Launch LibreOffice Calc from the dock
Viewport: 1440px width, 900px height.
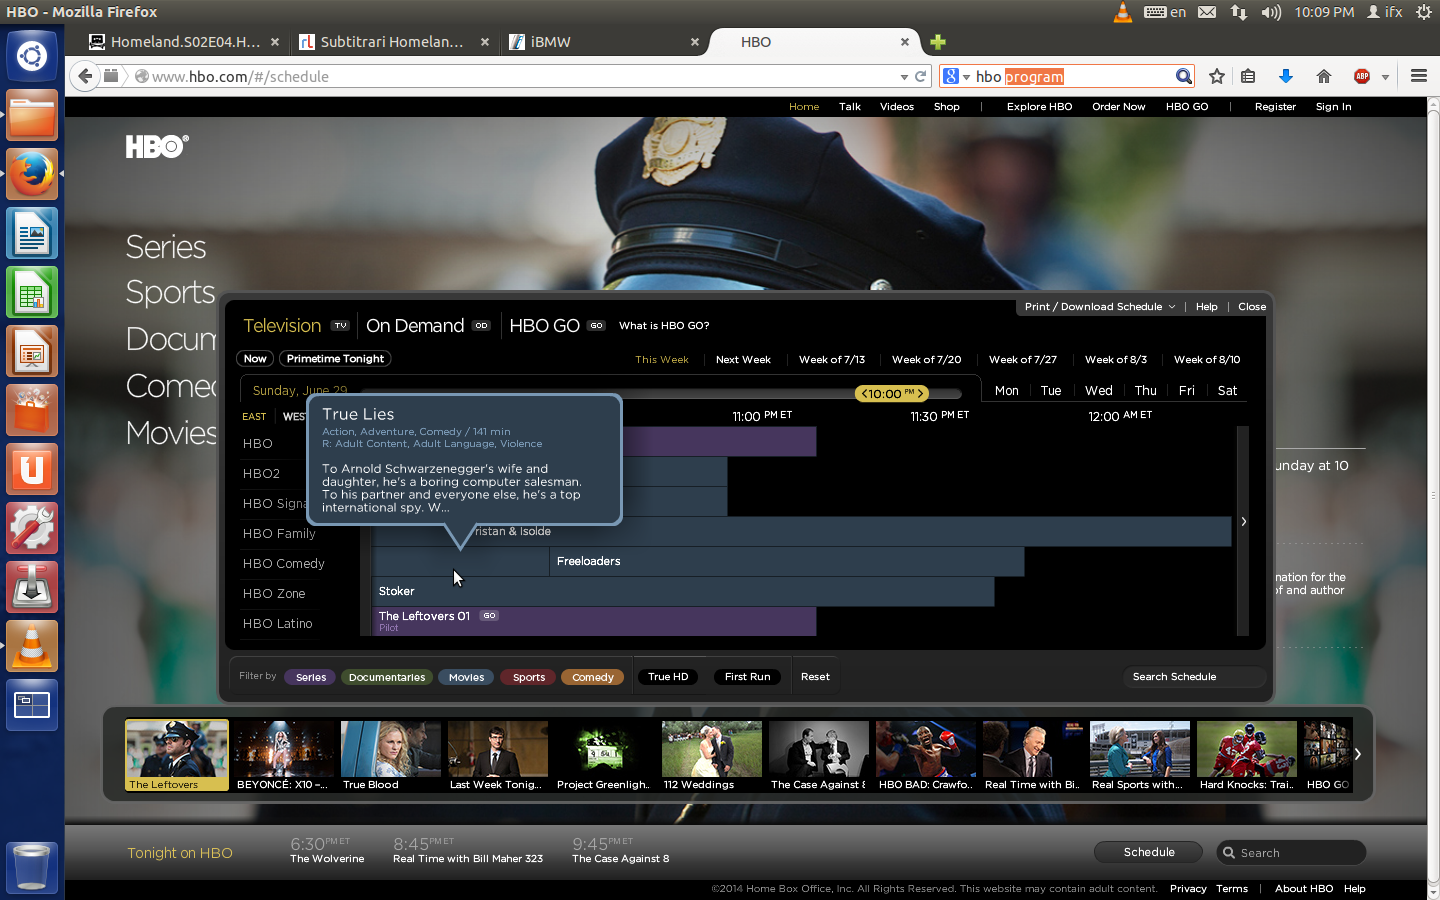pyautogui.click(x=32, y=293)
